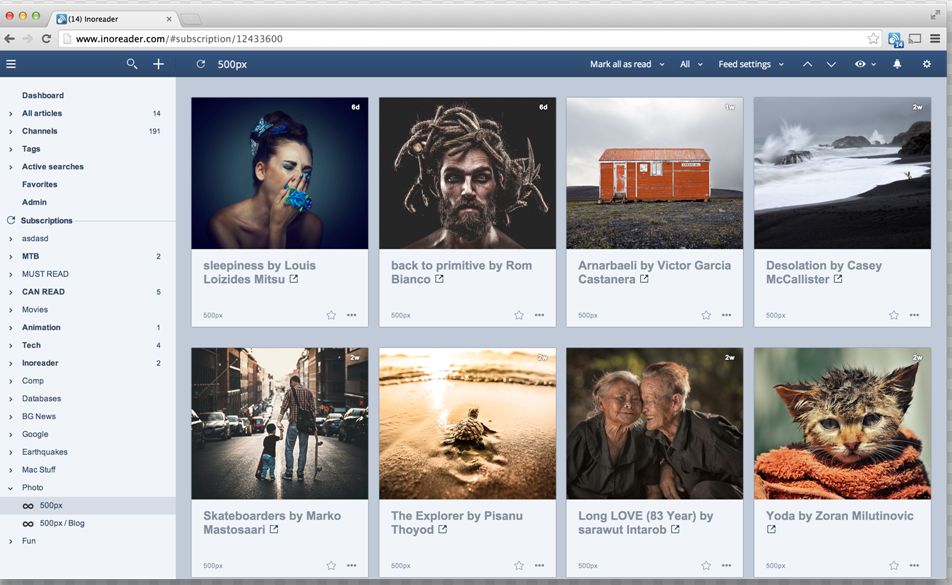Image resolution: width=952 pixels, height=585 pixels.
Task: Open the hamburger menu in the header
Action: 11,64
